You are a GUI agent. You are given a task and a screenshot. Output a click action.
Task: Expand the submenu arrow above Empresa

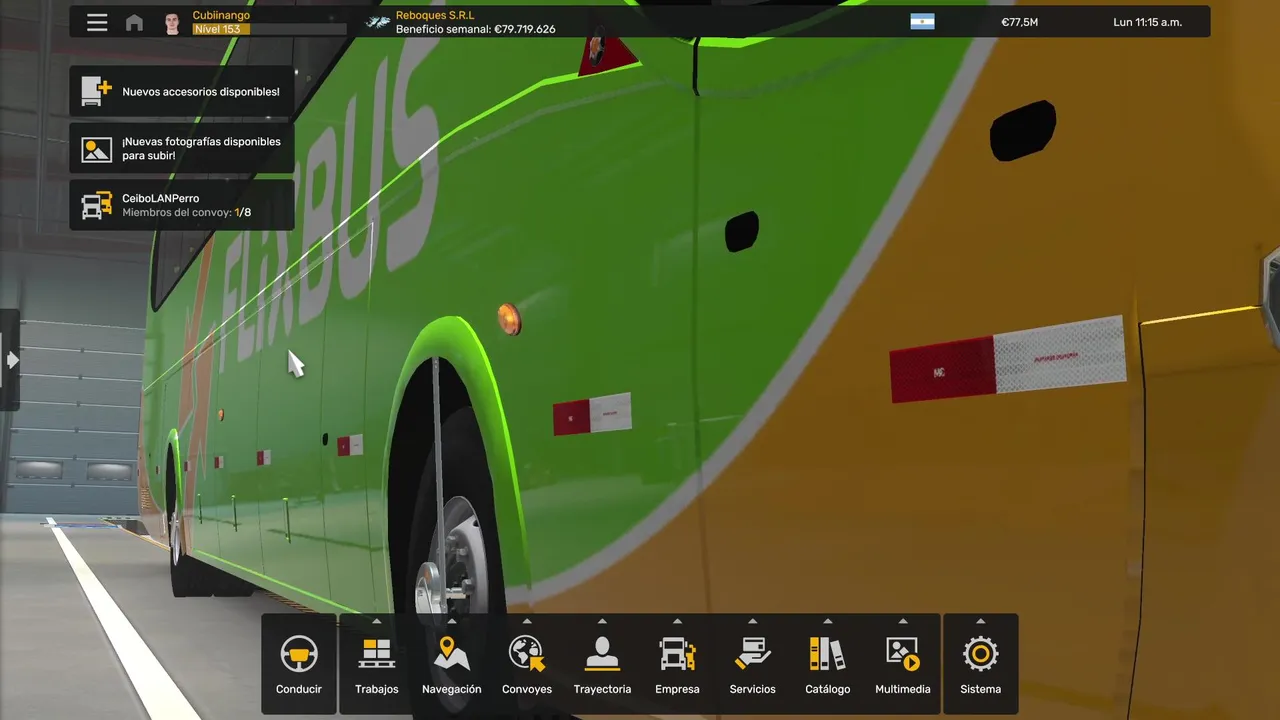(x=677, y=621)
